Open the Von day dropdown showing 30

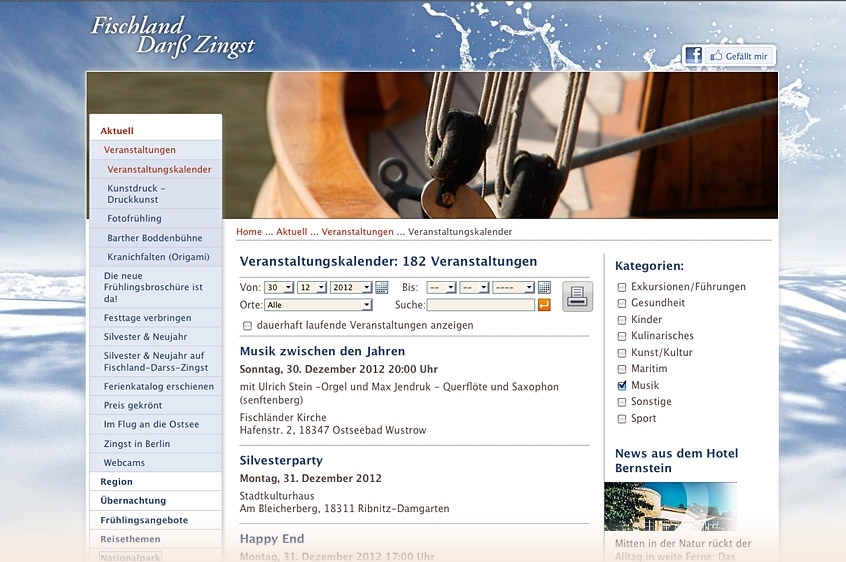coord(279,287)
